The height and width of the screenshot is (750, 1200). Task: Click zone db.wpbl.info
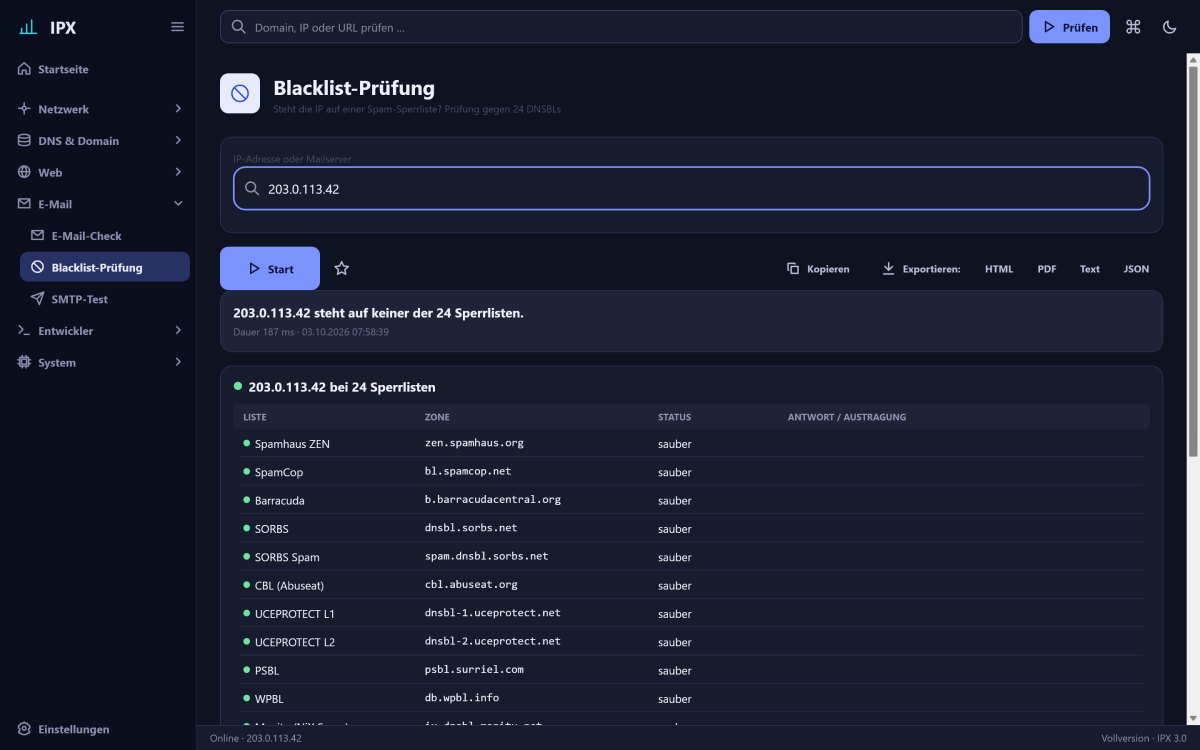(x=462, y=698)
